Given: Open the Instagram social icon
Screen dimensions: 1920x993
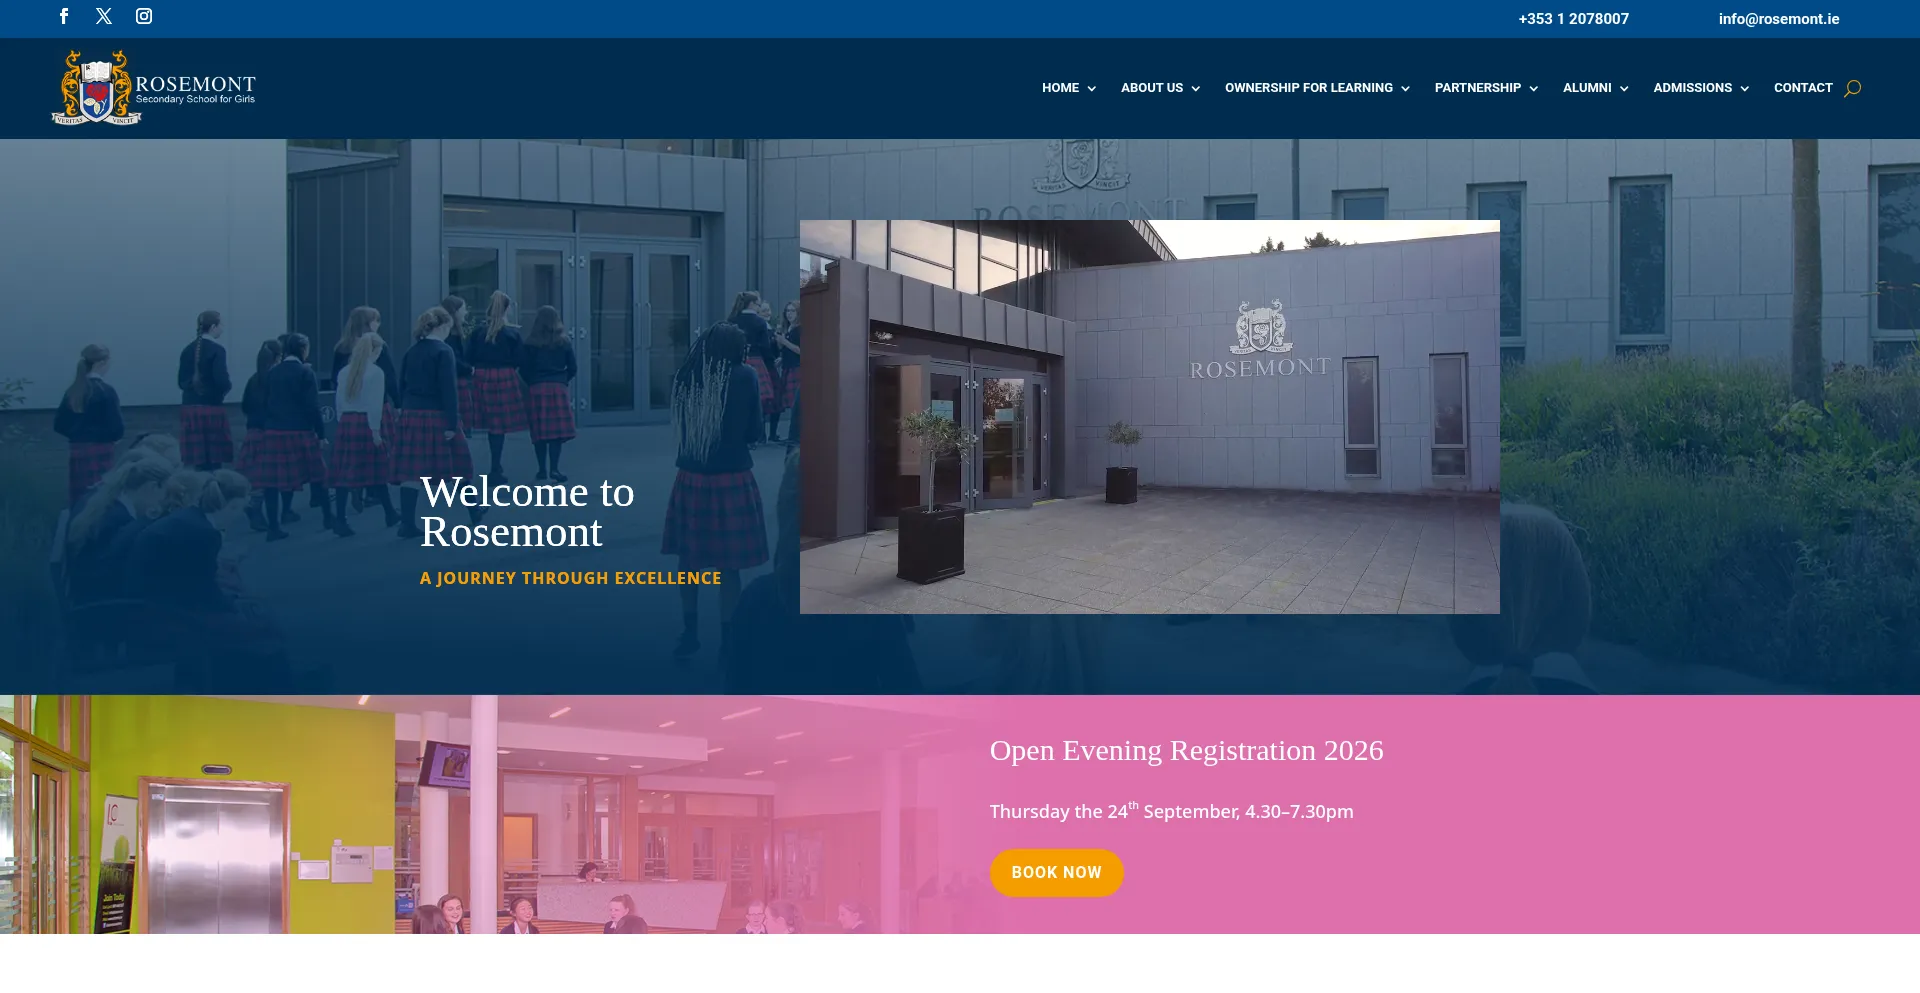Looking at the screenshot, I should (144, 16).
